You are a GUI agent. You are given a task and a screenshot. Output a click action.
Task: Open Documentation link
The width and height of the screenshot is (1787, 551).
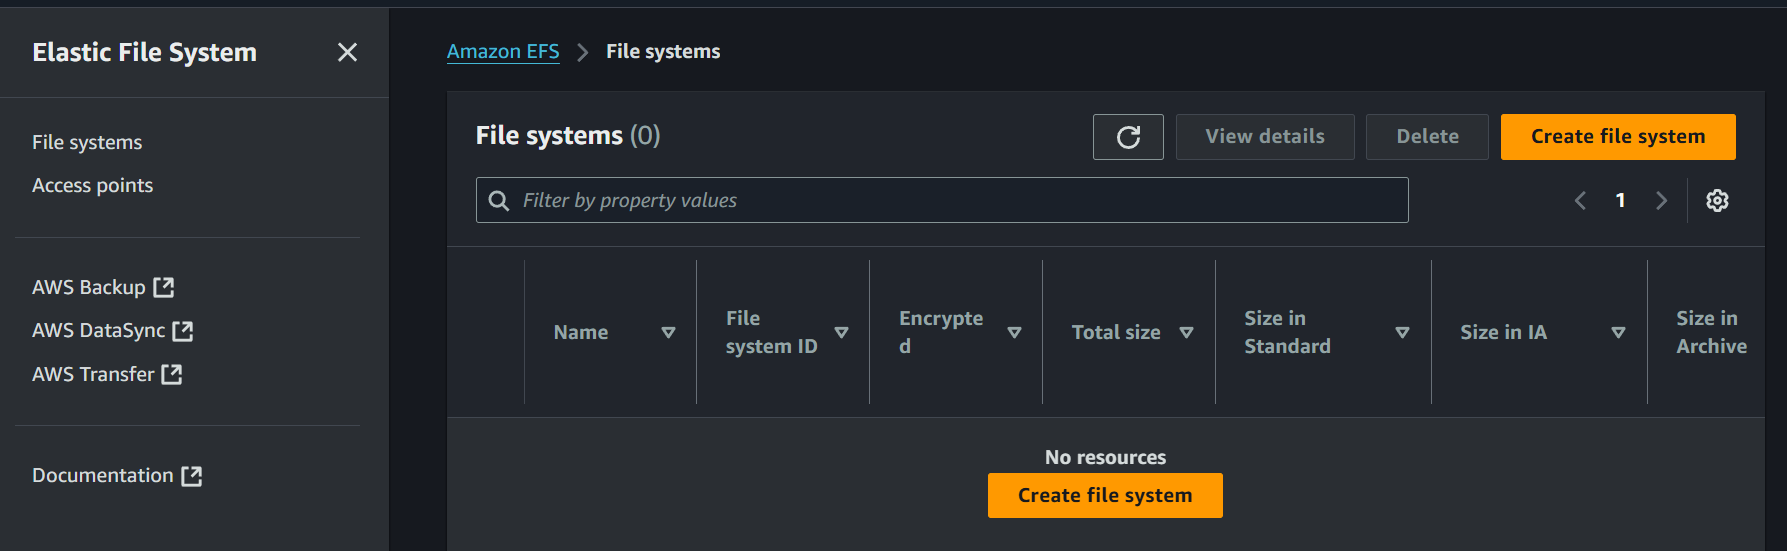tap(117, 476)
